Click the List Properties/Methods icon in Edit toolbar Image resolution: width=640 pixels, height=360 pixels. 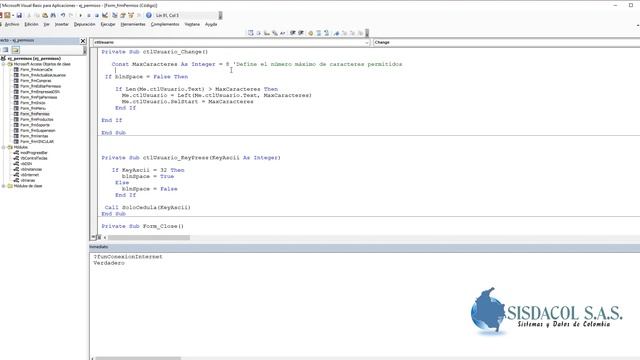[x=250, y=33]
